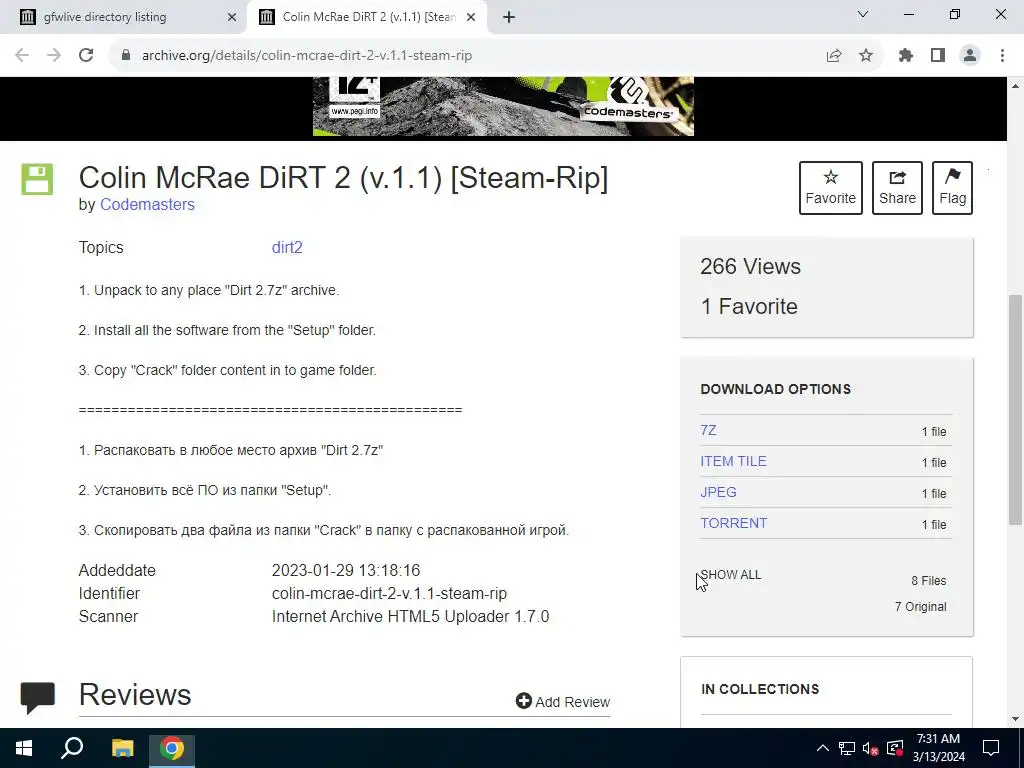Click the 1 Favorite text
The image size is (1024, 768).
click(749, 306)
